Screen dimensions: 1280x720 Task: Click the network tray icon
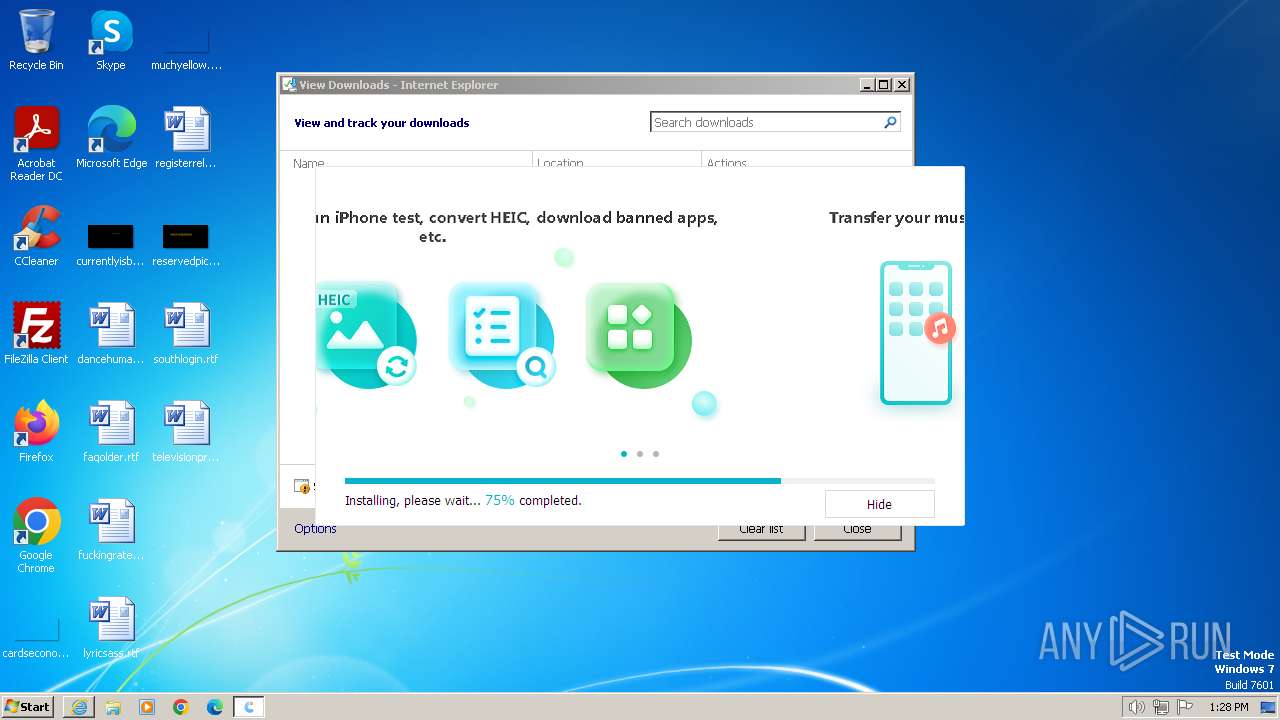tap(1161, 707)
